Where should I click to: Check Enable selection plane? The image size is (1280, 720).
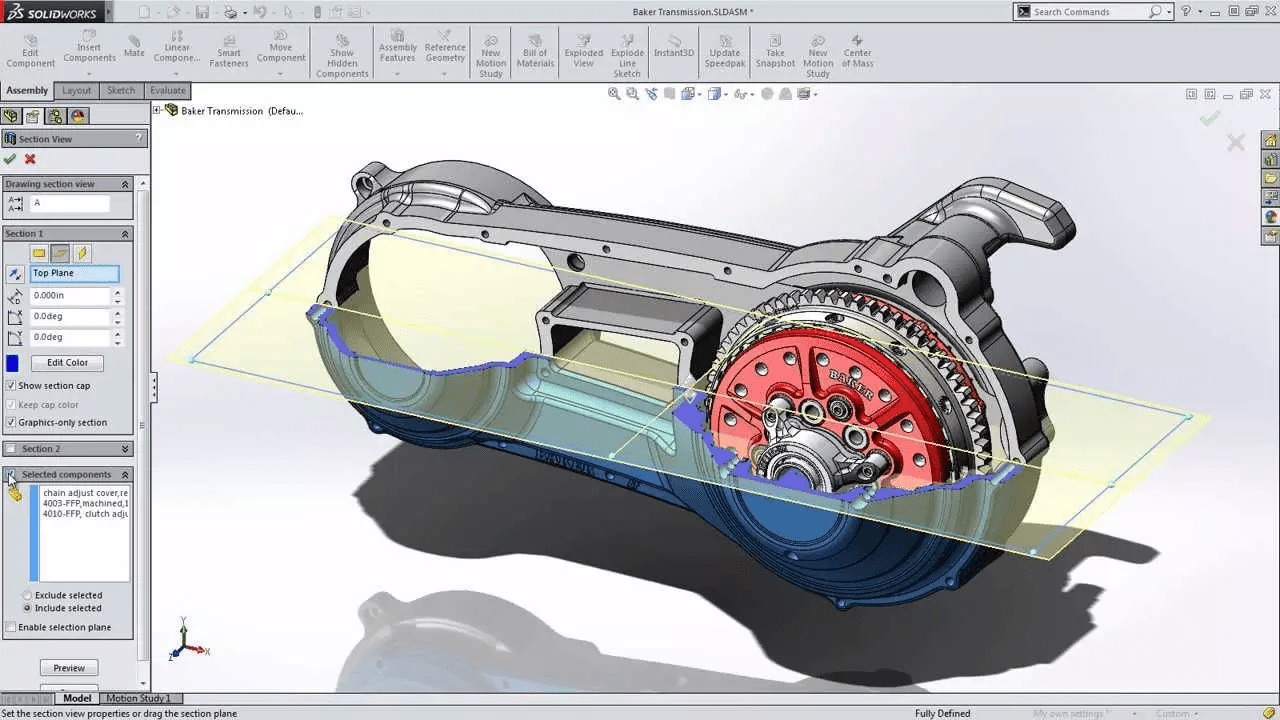(9, 627)
